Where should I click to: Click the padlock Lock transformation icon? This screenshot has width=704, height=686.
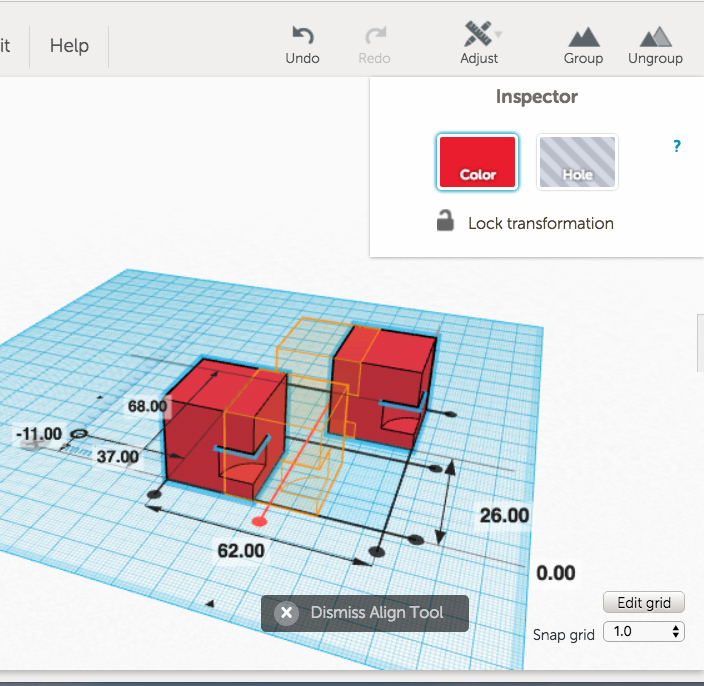point(446,222)
